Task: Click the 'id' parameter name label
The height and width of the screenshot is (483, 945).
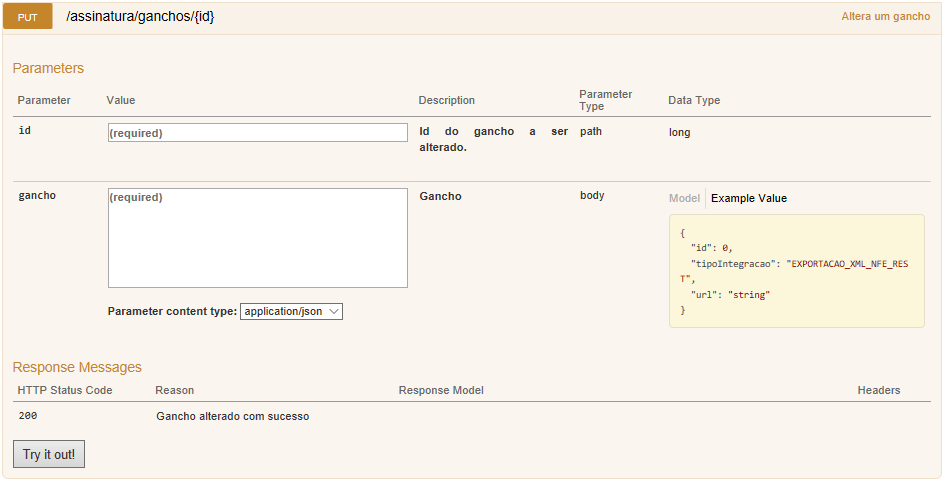Action: pyautogui.click(x=24, y=131)
